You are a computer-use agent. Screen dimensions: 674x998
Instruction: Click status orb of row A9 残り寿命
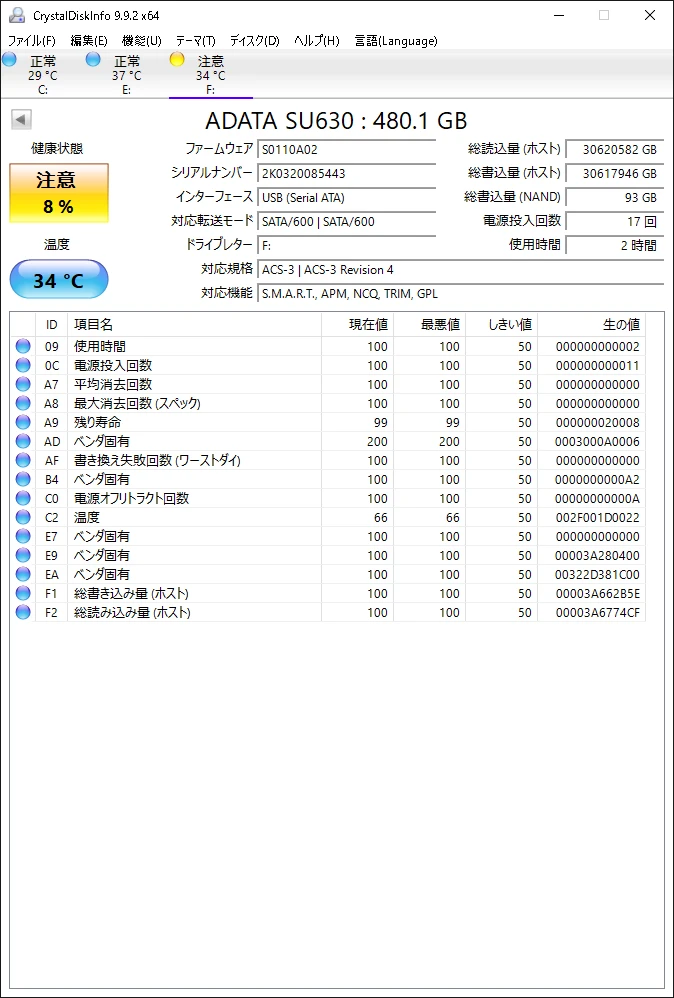pos(23,423)
